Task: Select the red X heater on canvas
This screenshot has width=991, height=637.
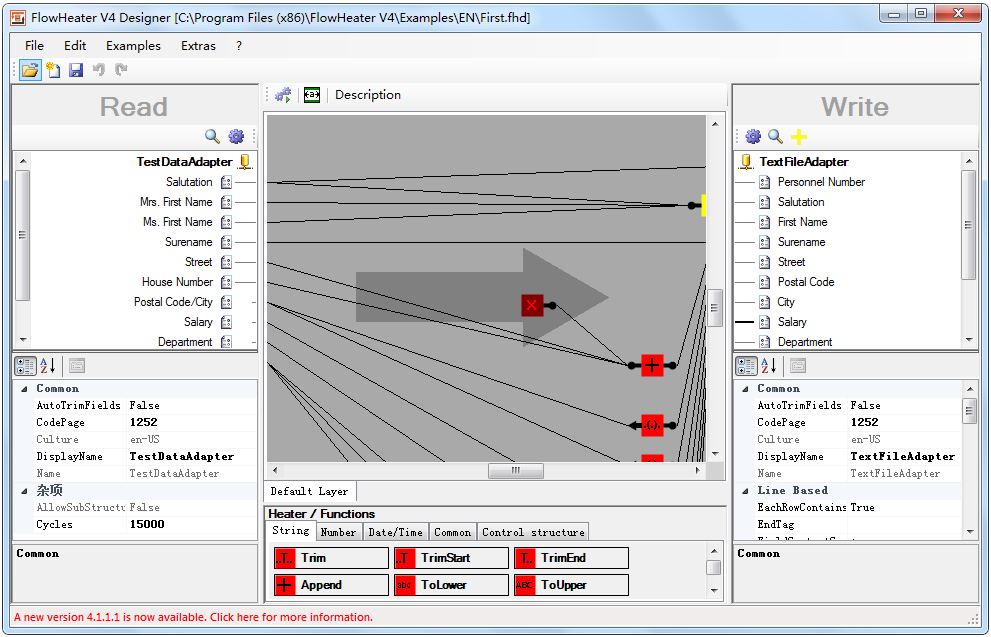Action: (532, 306)
